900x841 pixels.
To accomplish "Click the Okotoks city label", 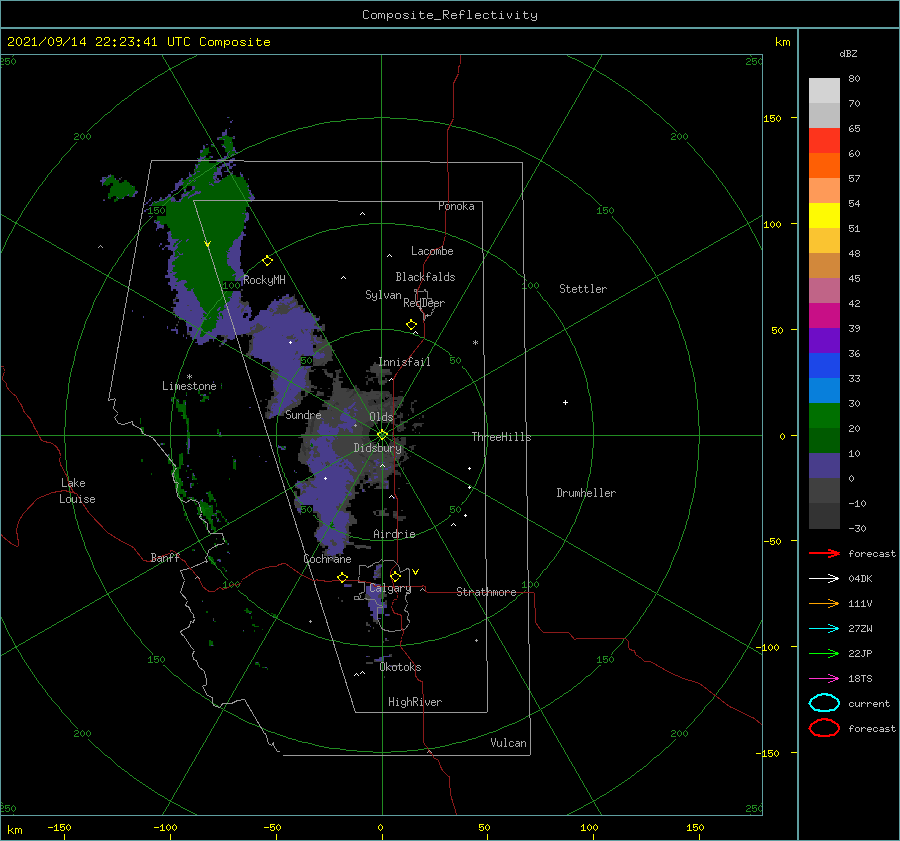I will pos(401,667).
